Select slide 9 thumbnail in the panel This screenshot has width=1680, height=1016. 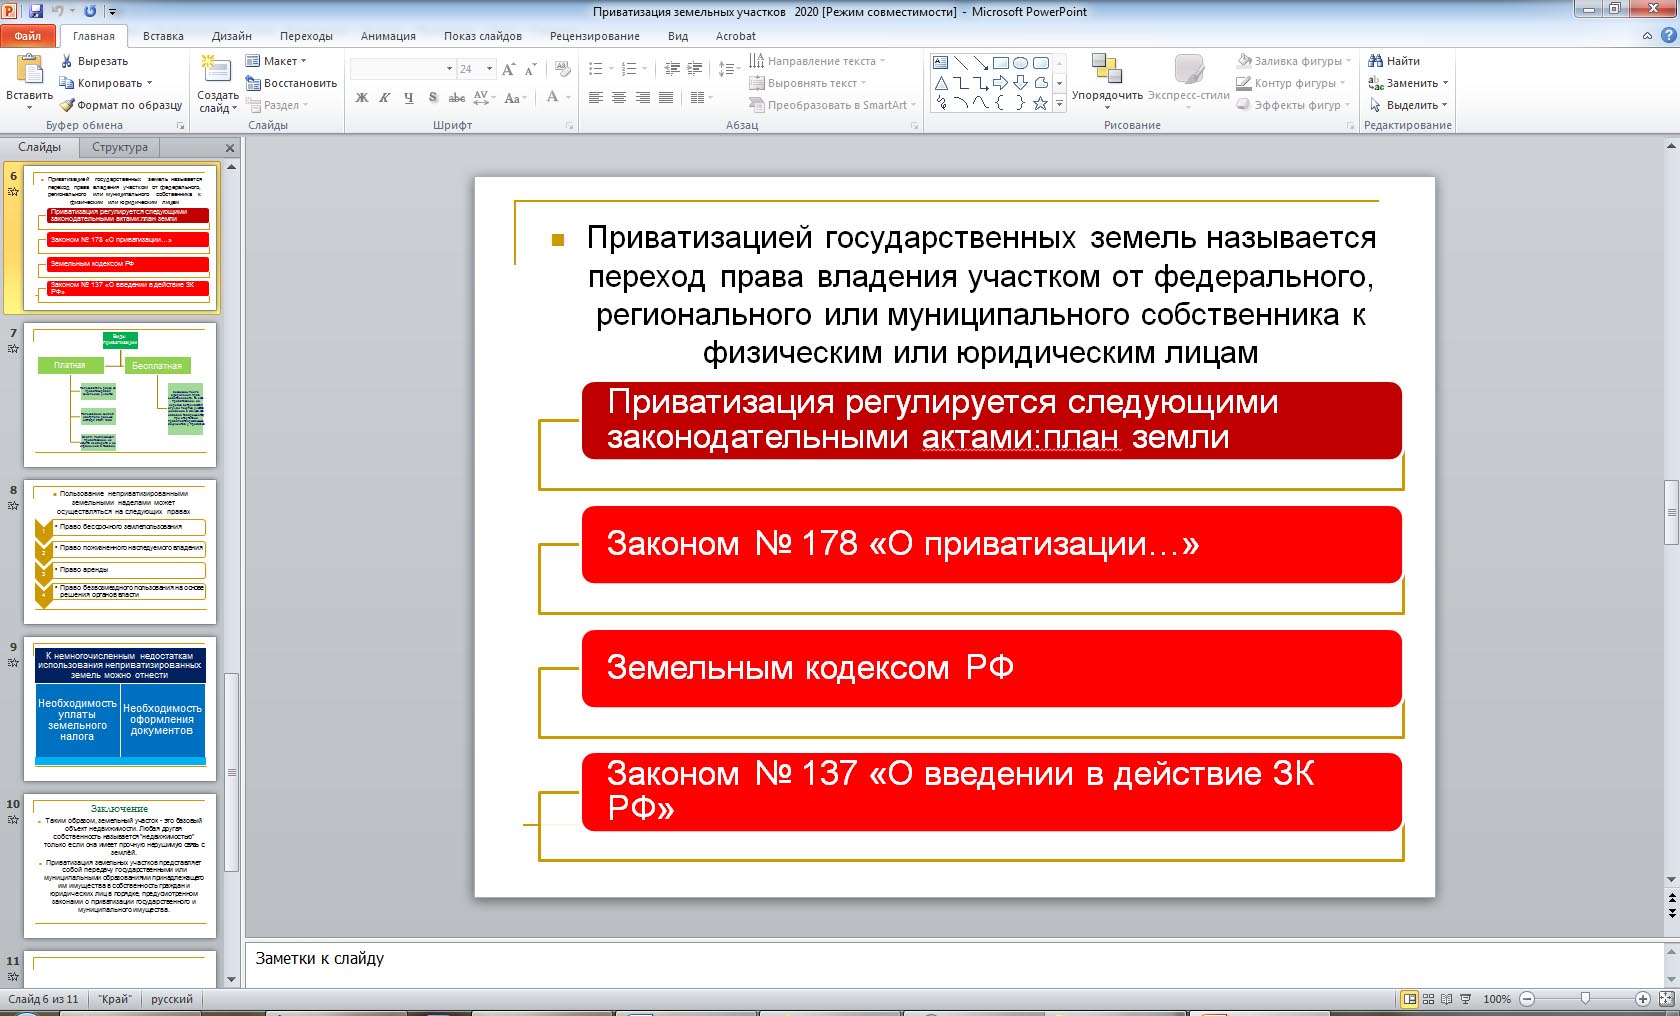(120, 708)
